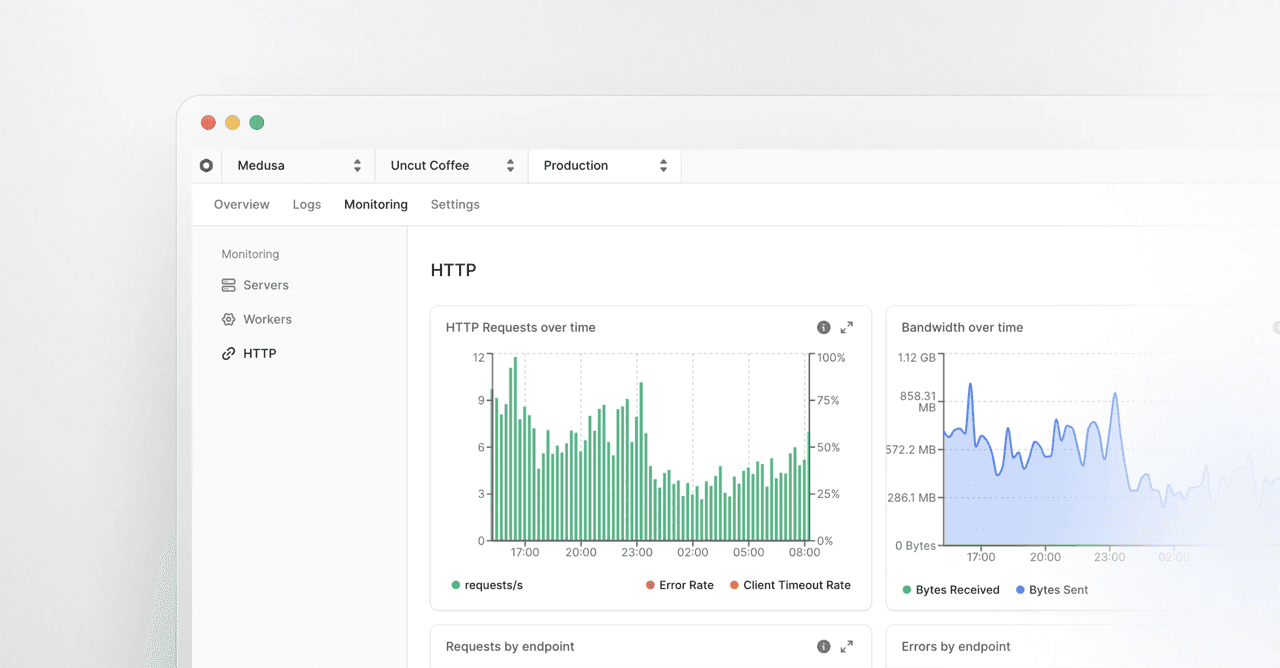
Task: Toggle requests/s legend series
Action: [487, 585]
